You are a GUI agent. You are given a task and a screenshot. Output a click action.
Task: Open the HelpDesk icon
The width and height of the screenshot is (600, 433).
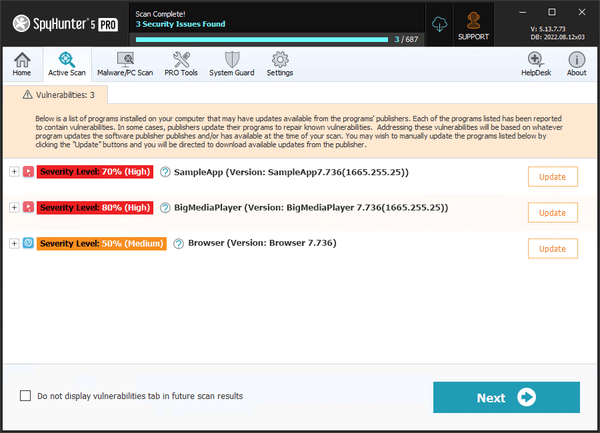click(536, 64)
